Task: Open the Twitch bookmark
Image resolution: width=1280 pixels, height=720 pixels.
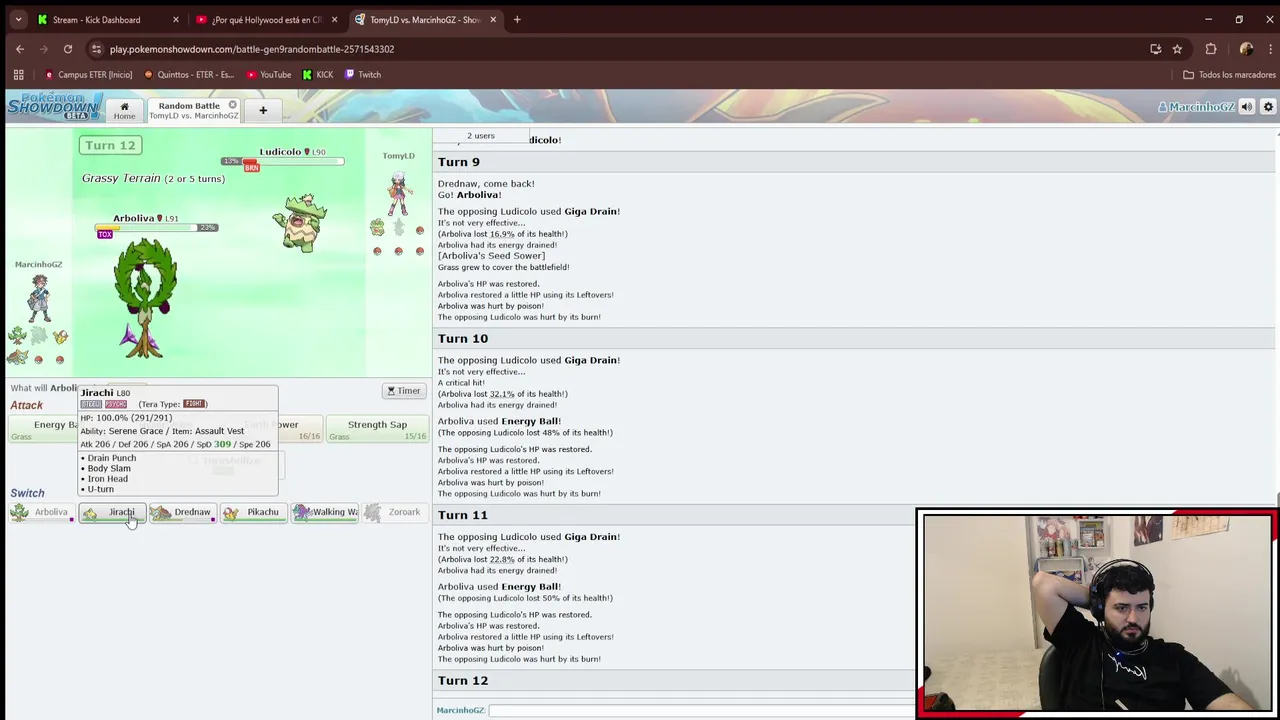Action: [x=362, y=74]
